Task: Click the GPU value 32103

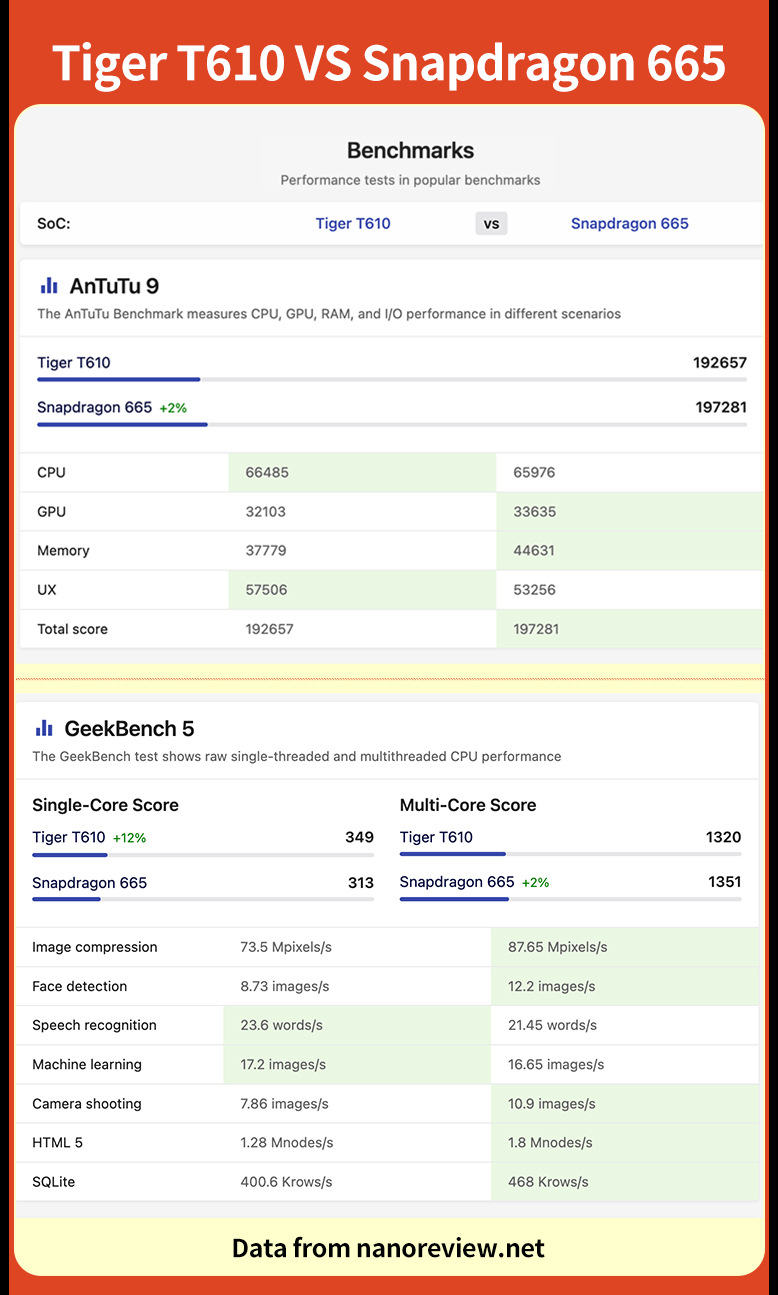Action: pos(266,511)
